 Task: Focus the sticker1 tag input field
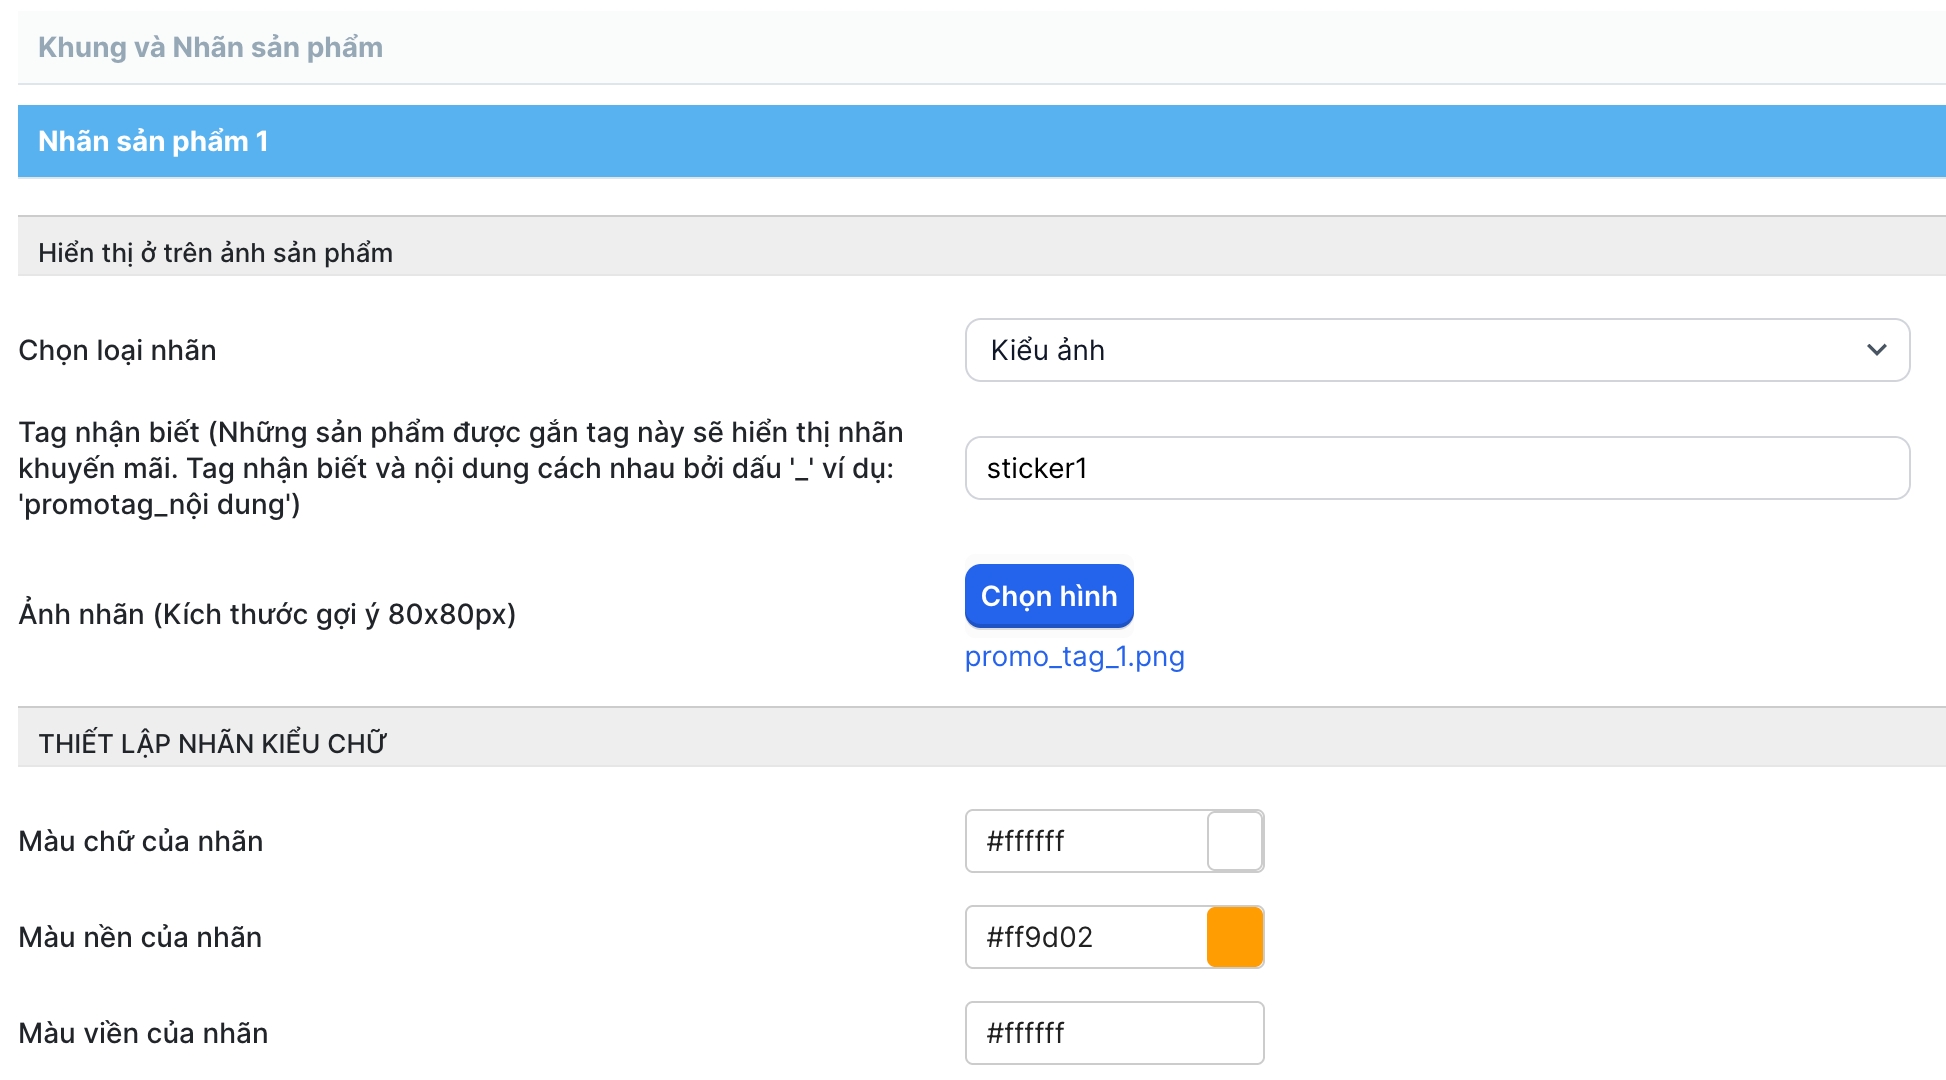click(1436, 468)
